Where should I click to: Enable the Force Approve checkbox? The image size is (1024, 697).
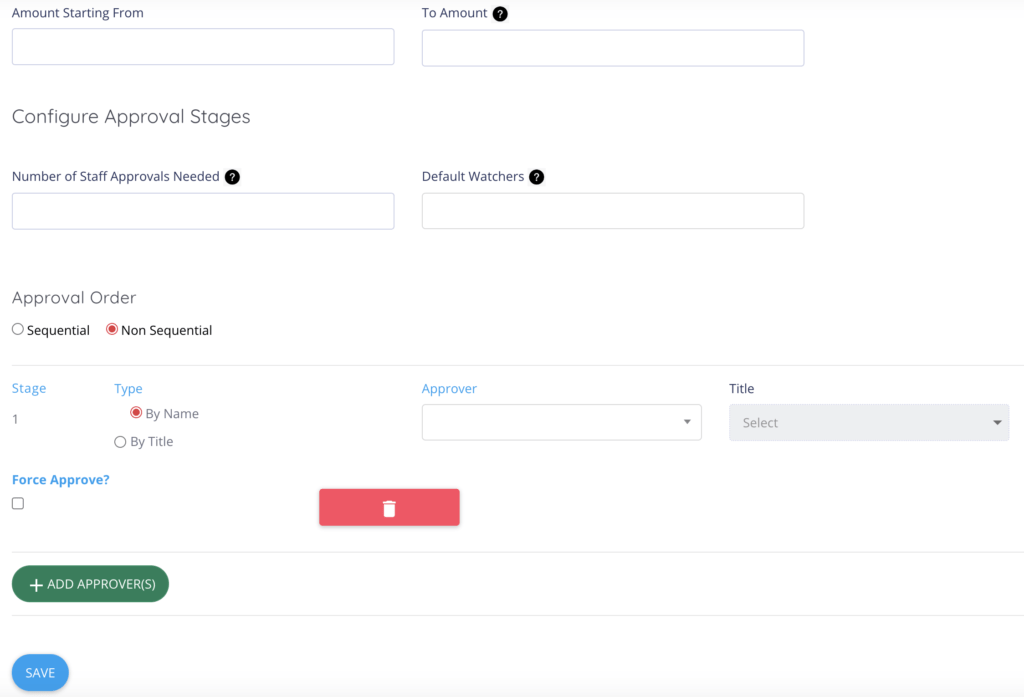18,504
